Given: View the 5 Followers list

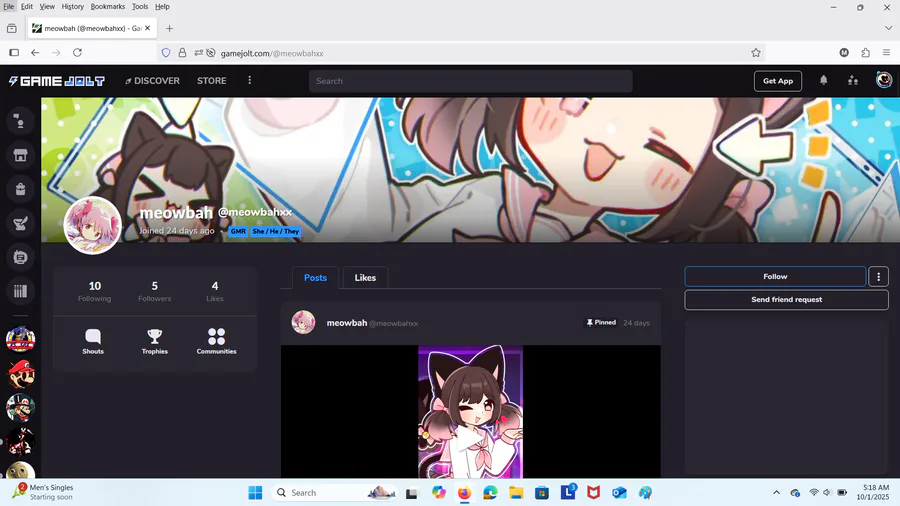Looking at the screenshot, I should 154,291.
